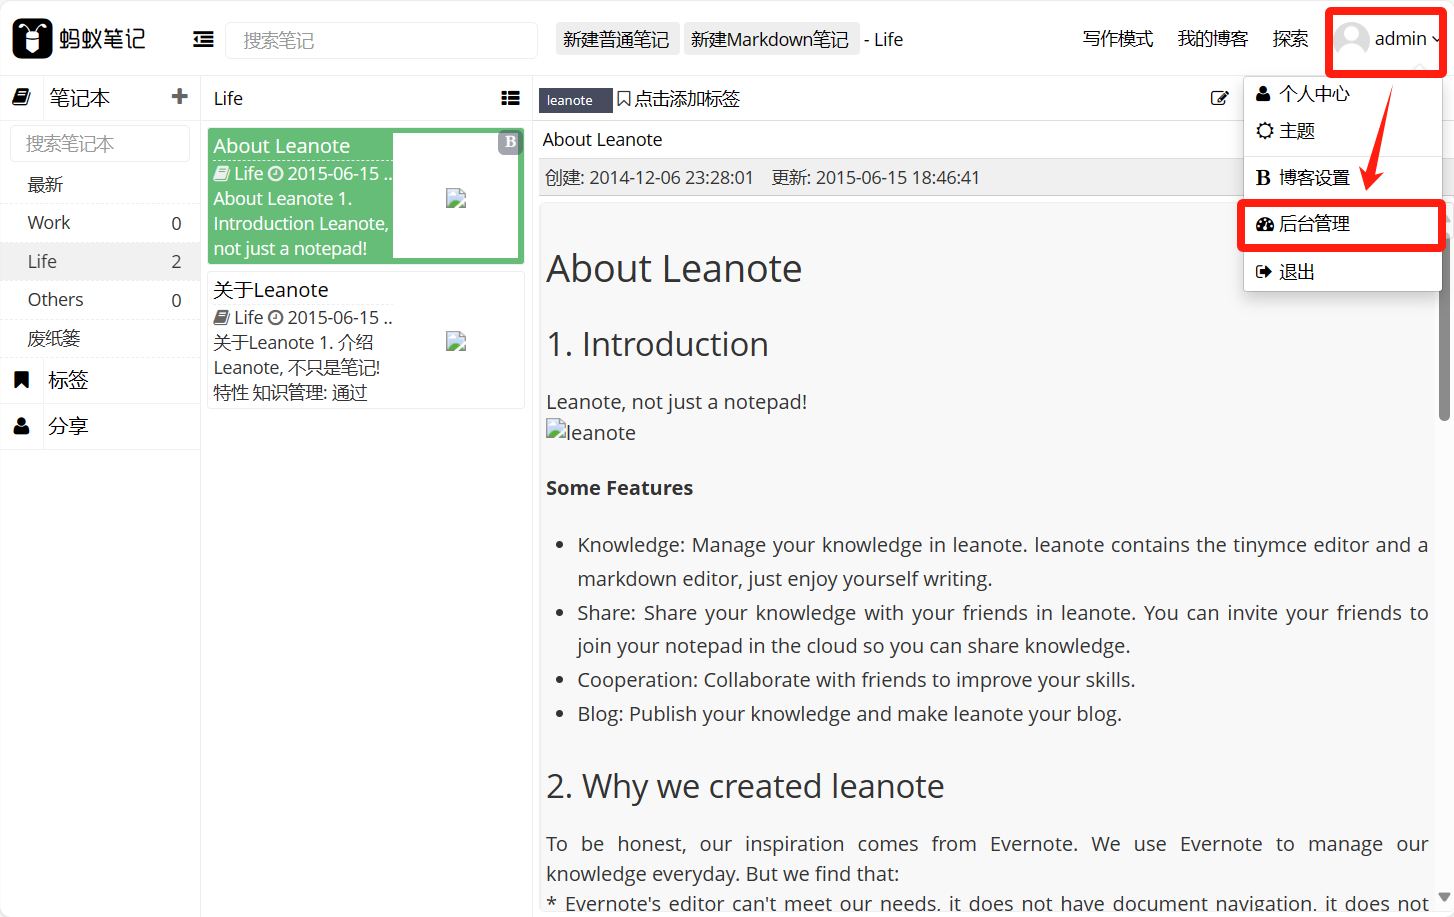Click the Leanote ant logo icon
Viewport: 1454px width, 917px height.
(32, 39)
